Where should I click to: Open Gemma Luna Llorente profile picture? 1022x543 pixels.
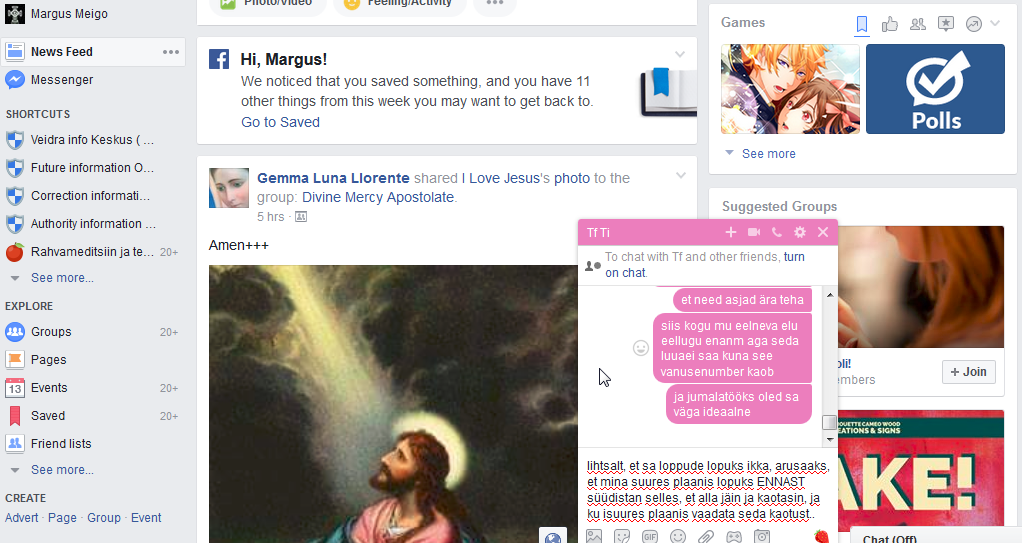coord(229,188)
